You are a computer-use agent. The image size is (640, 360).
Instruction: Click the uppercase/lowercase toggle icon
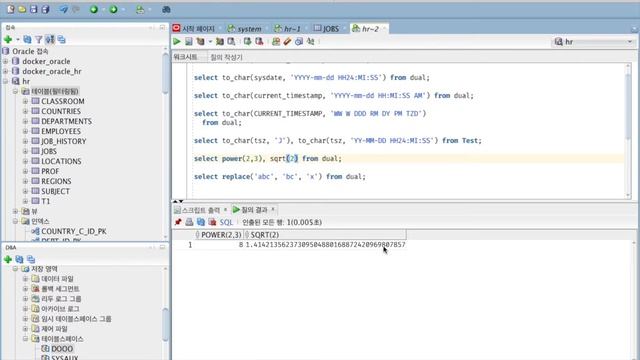pyautogui.click(x=311, y=41)
